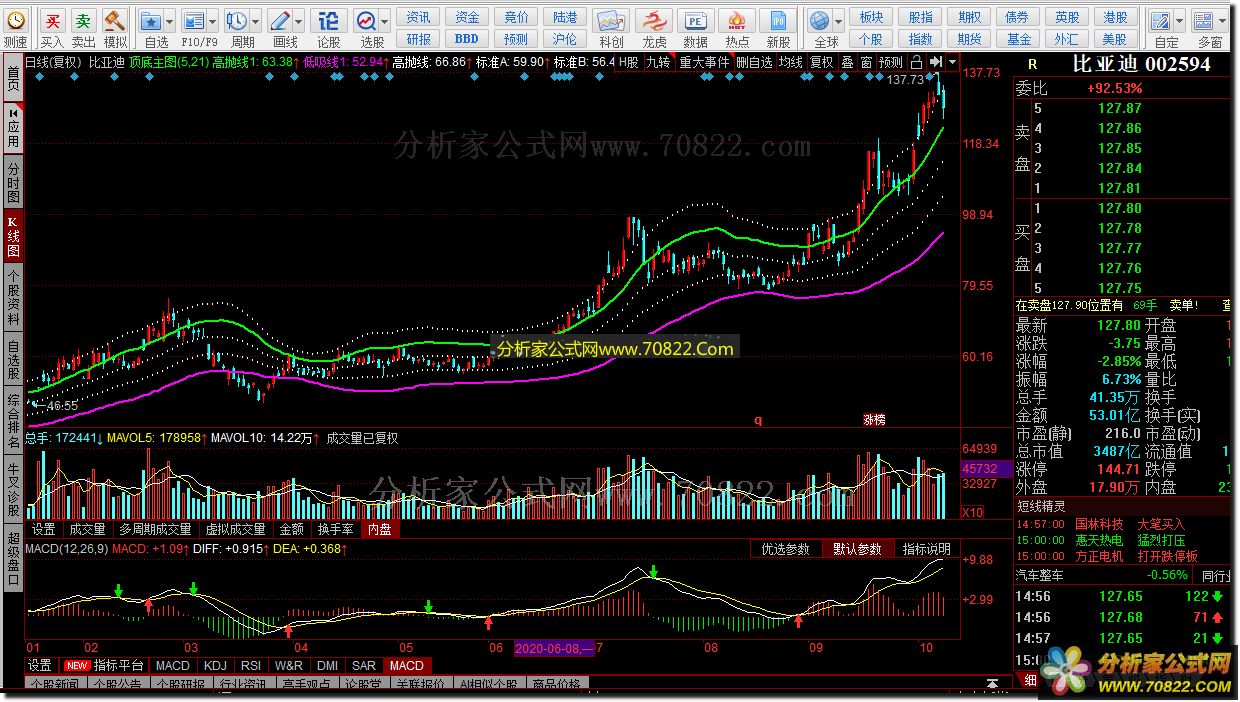Click the 资讯 news button
This screenshot has height=702, width=1240.
coord(419,17)
